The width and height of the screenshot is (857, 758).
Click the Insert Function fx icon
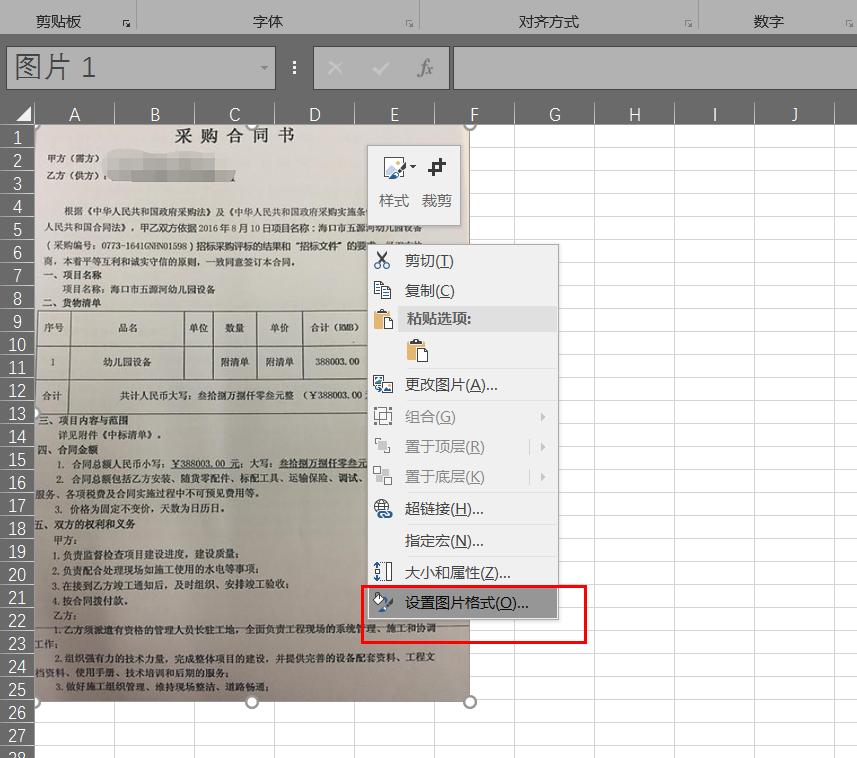click(x=424, y=68)
